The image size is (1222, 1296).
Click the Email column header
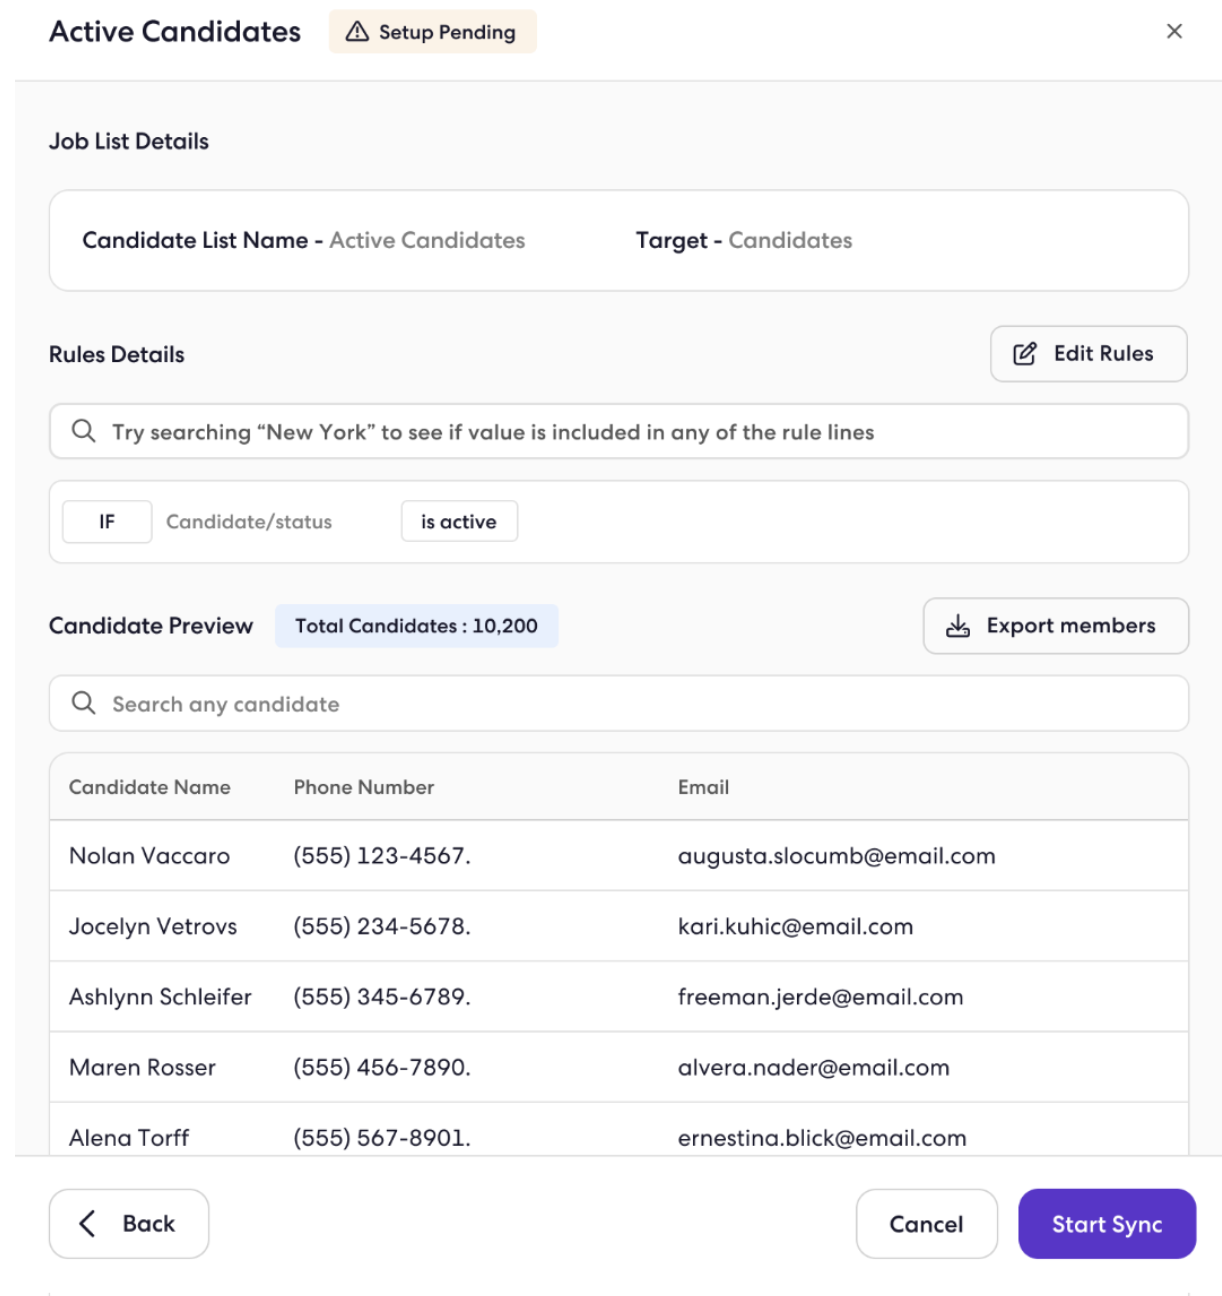pyautogui.click(x=704, y=787)
